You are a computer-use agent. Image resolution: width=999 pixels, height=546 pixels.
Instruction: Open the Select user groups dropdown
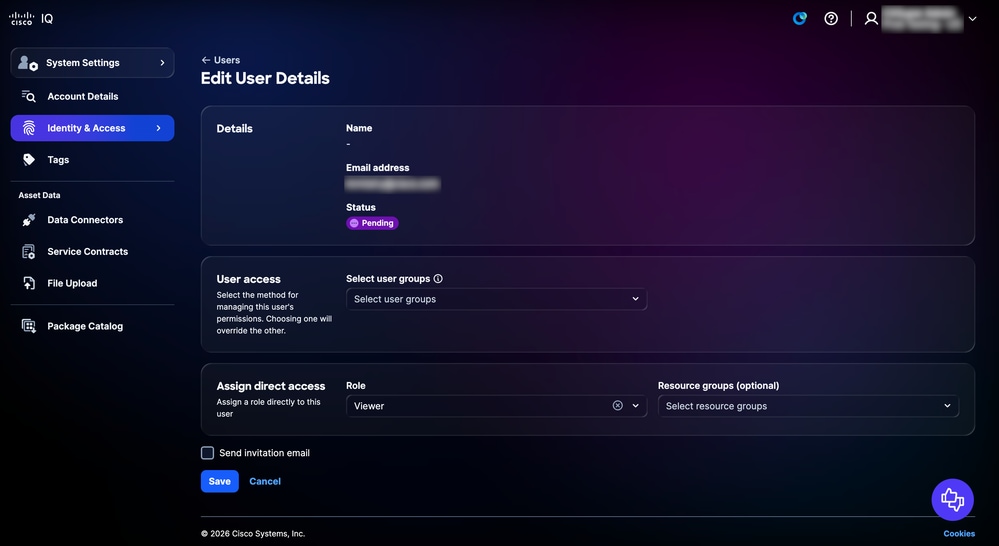click(x=496, y=299)
